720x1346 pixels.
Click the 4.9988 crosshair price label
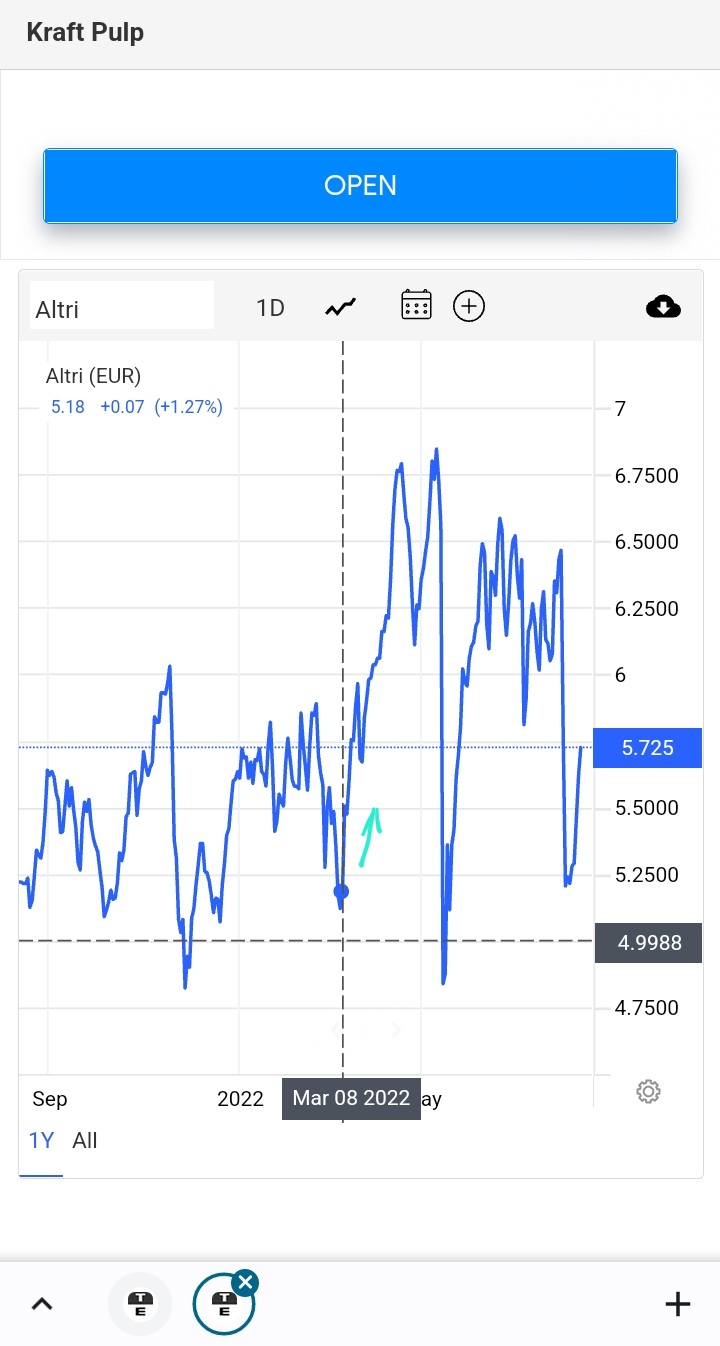(647, 943)
